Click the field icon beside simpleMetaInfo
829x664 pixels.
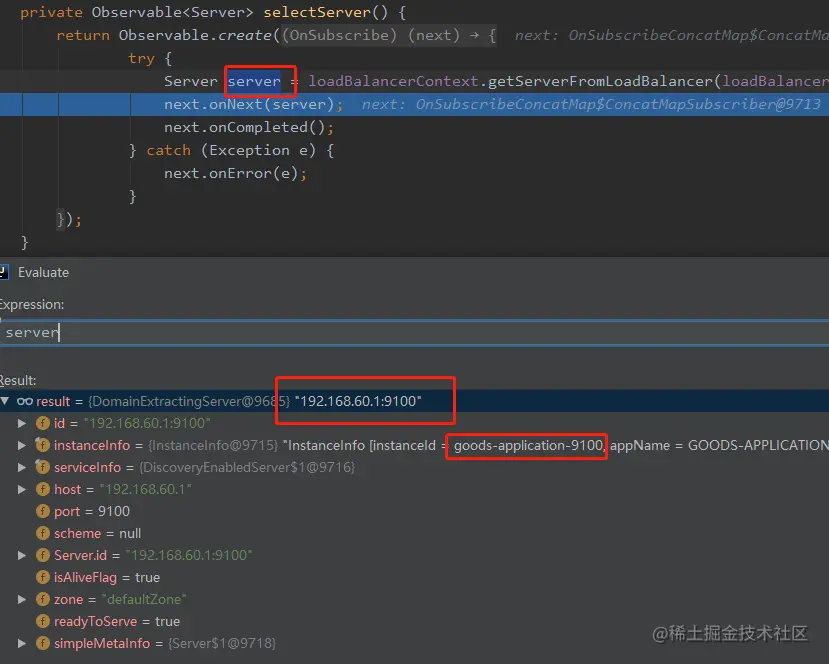(43, 643)
